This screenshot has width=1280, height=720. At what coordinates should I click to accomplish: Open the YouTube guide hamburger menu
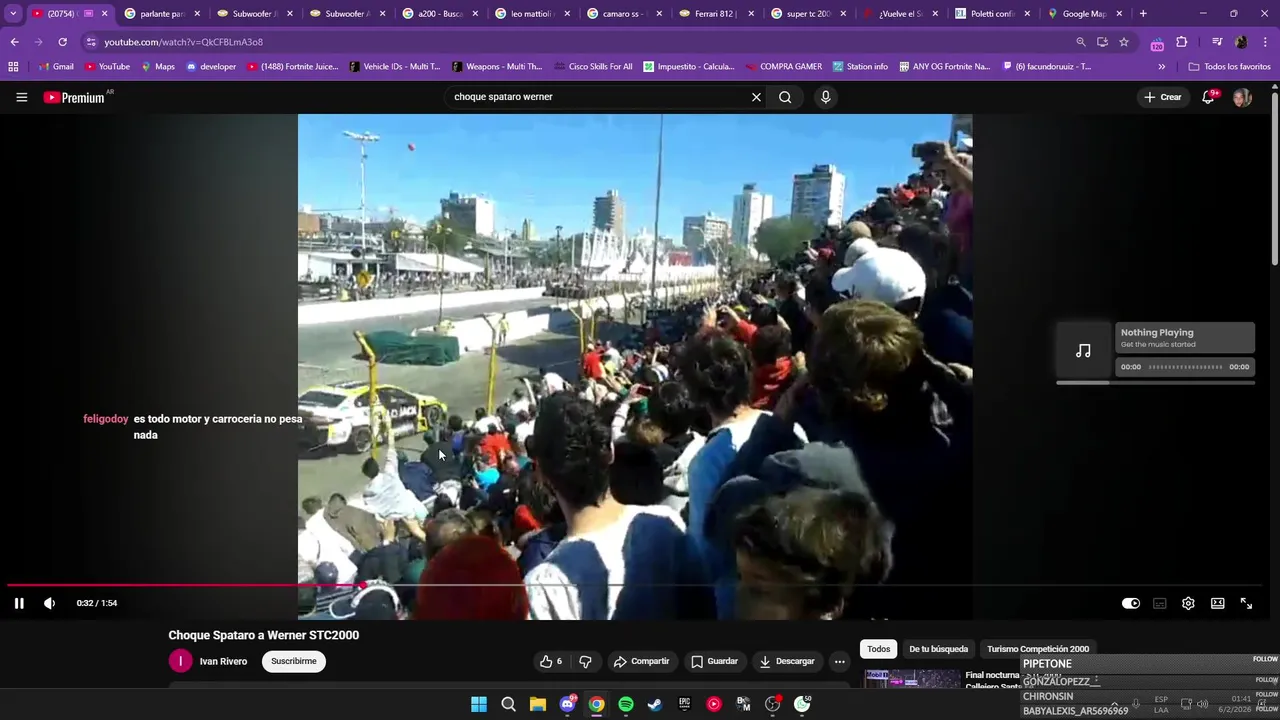click(x=21, y=97)
